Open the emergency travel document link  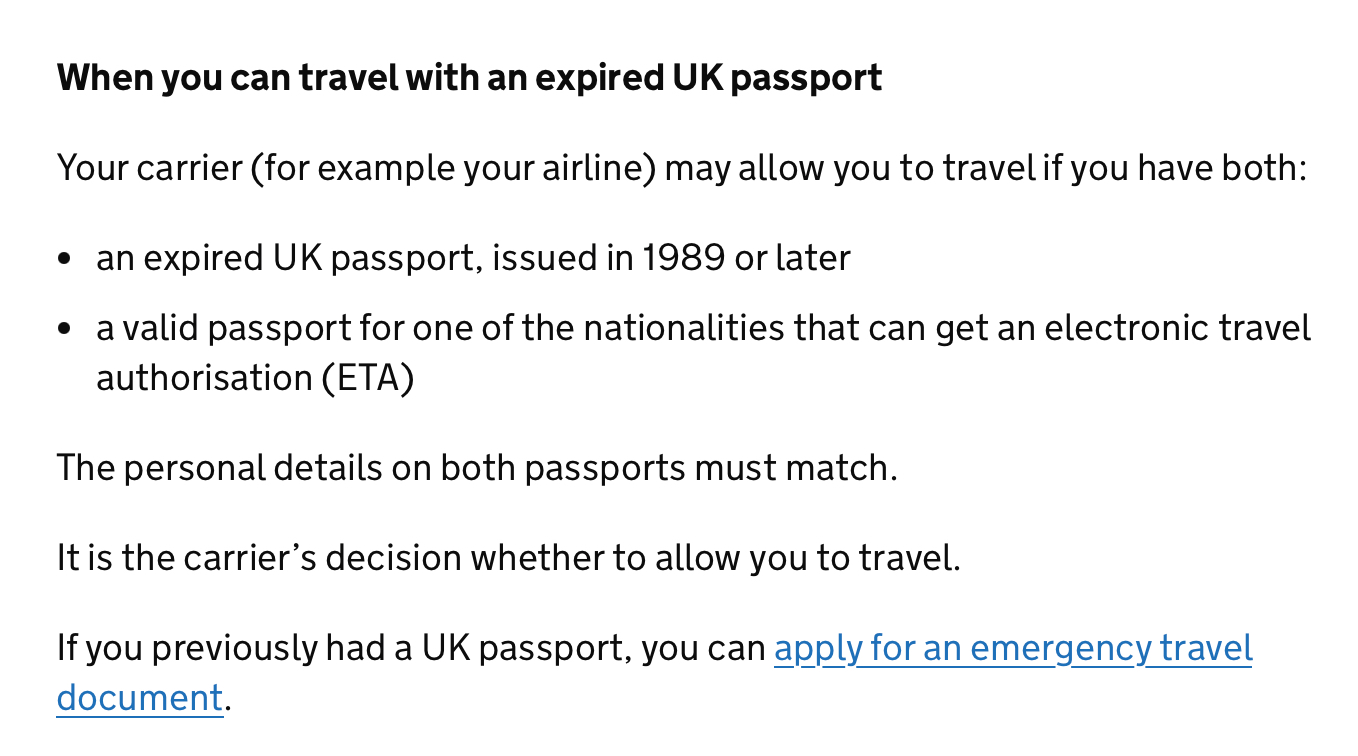pos(1012,649)
